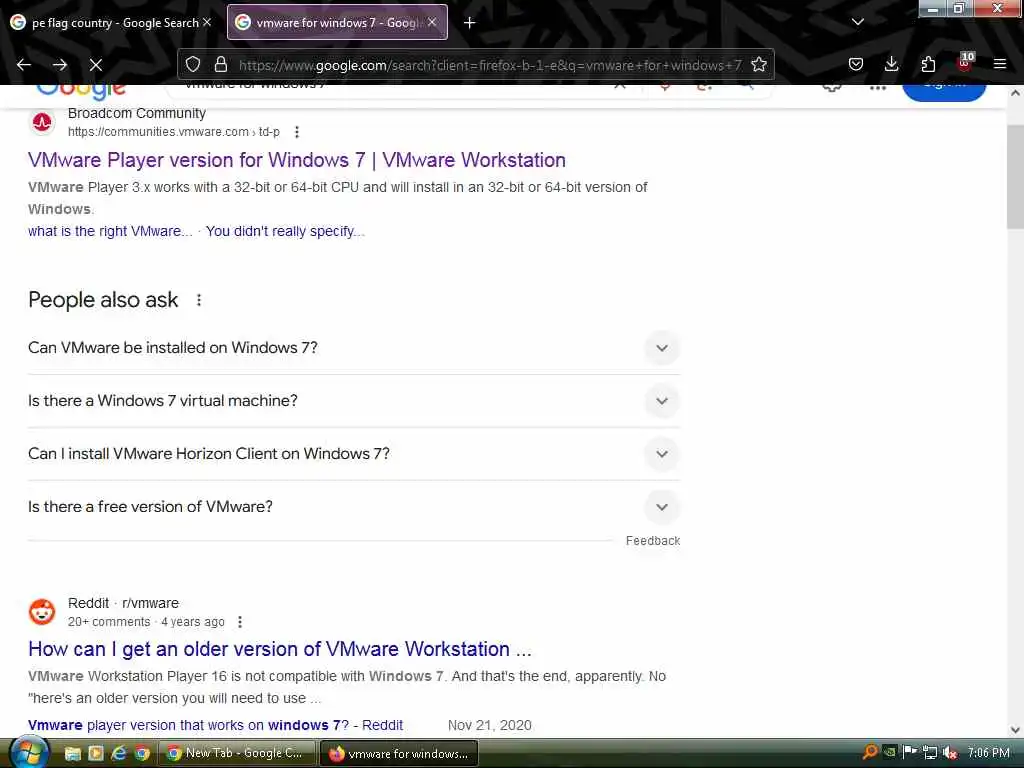Click the padlock site info icon
The image size is (1024, 768).
pyautogui.click(x=221, y=65)
